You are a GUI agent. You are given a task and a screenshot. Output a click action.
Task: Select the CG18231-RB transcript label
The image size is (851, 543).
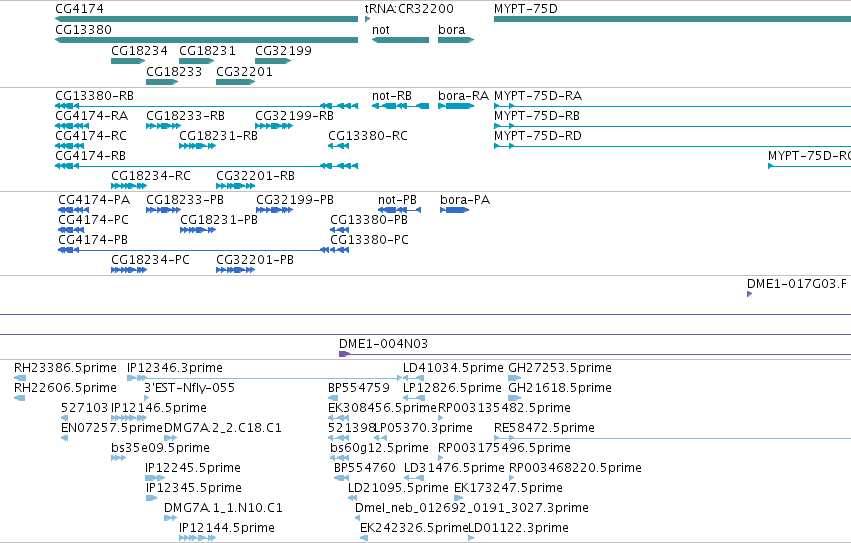click(218, 136)
